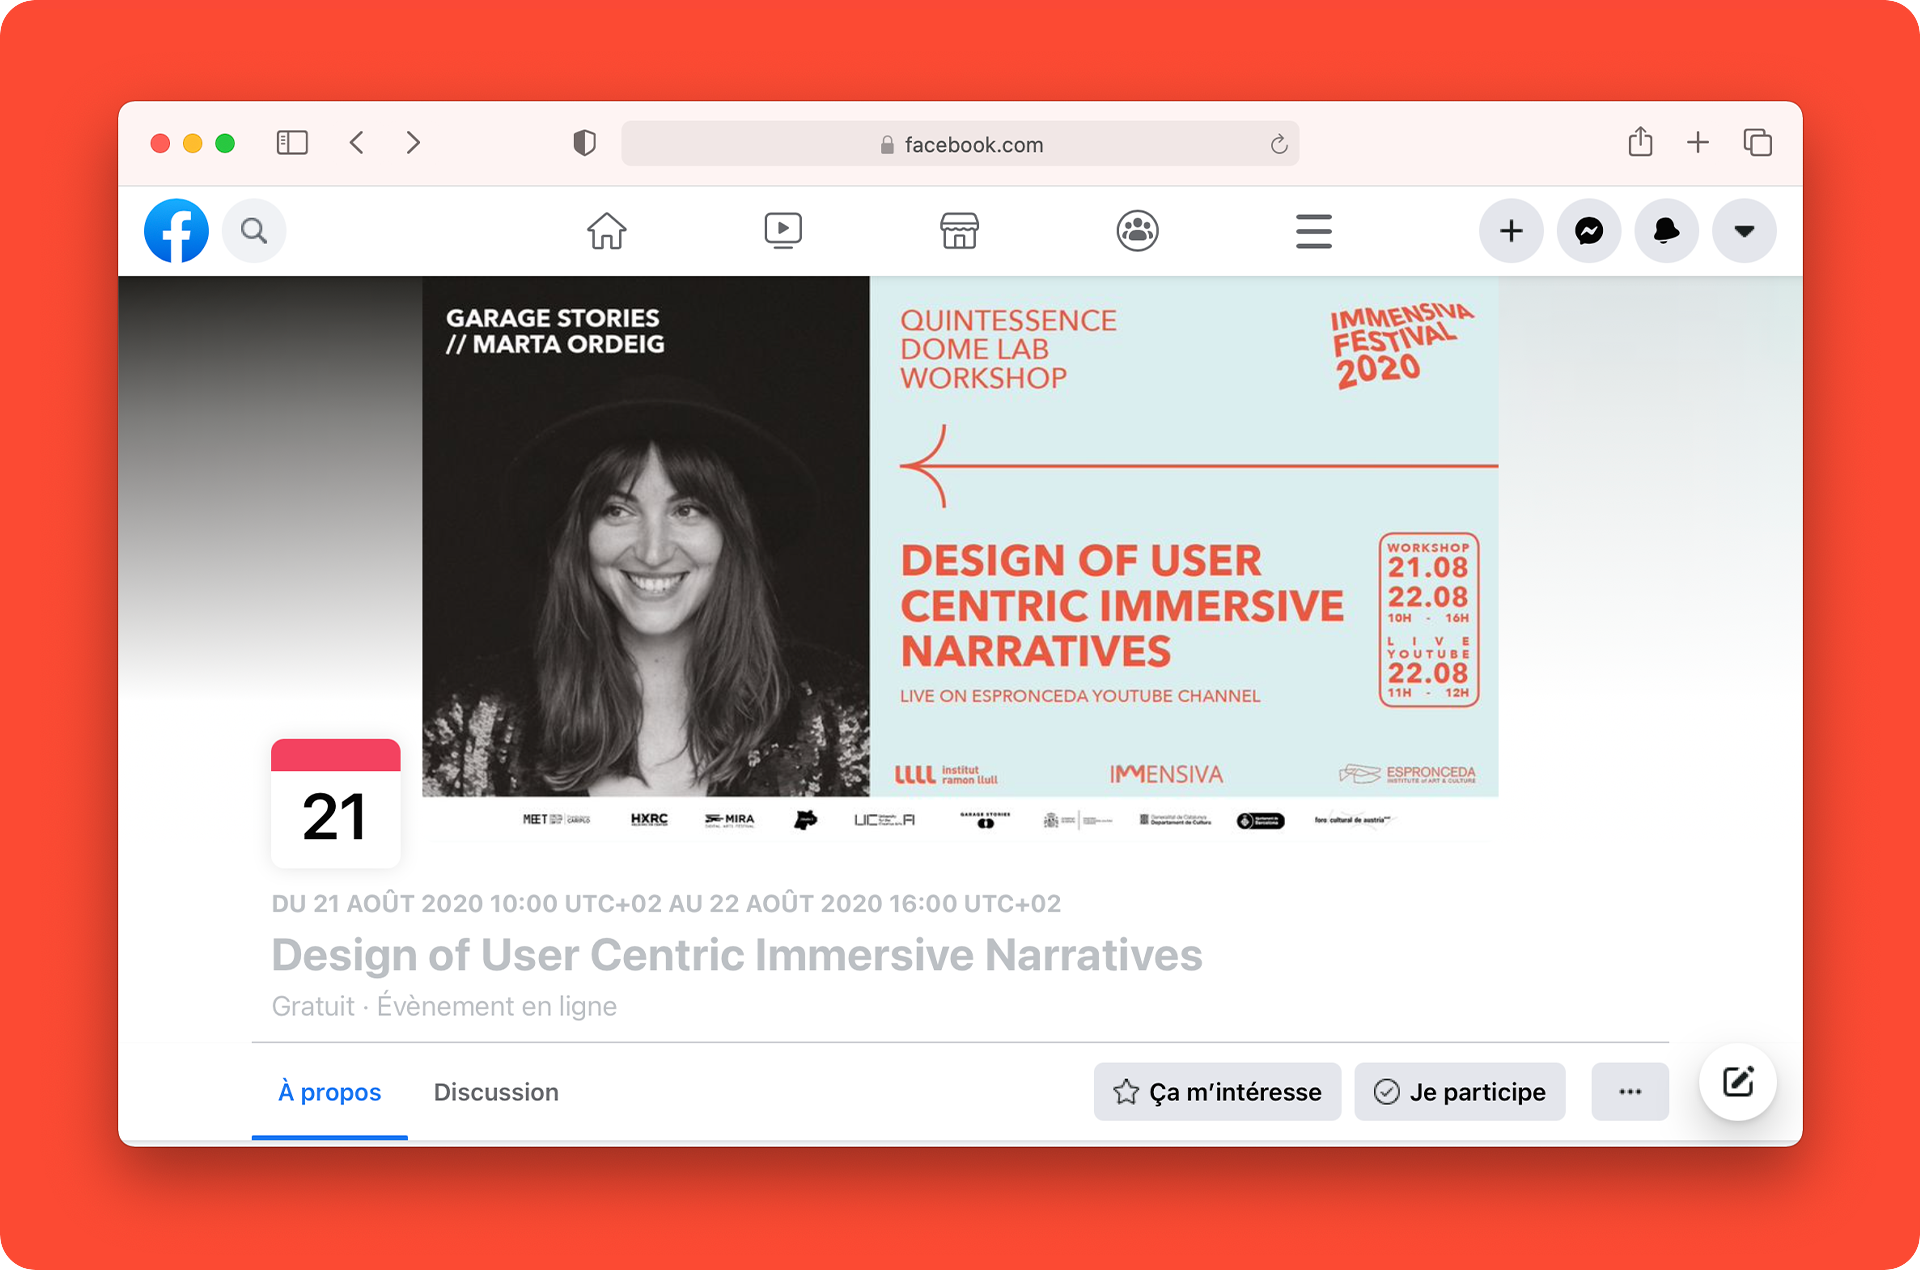This screenshot has width=1920, height=1270.
Task: Go back in Safari history
Action: coord(357,143)
